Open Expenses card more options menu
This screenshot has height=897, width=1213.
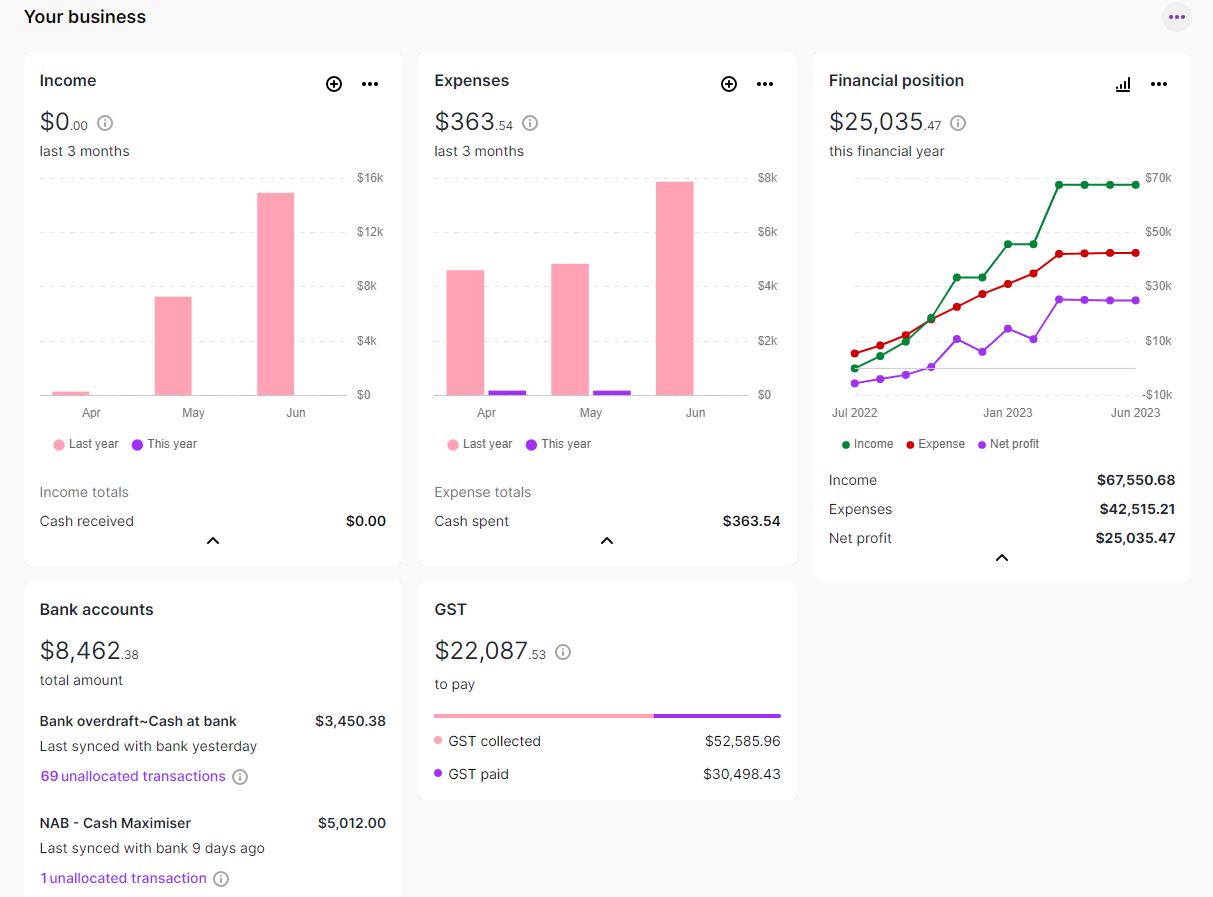pyautogui.click(x=765, y=84)
